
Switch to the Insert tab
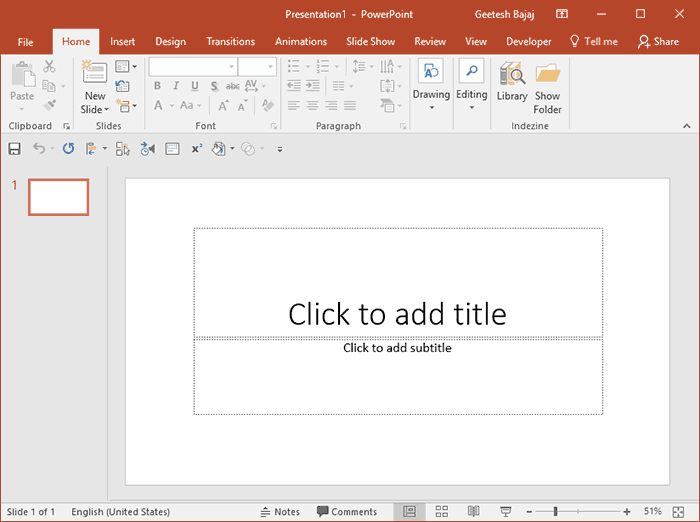pyautogui.click(x=122, y=42)
